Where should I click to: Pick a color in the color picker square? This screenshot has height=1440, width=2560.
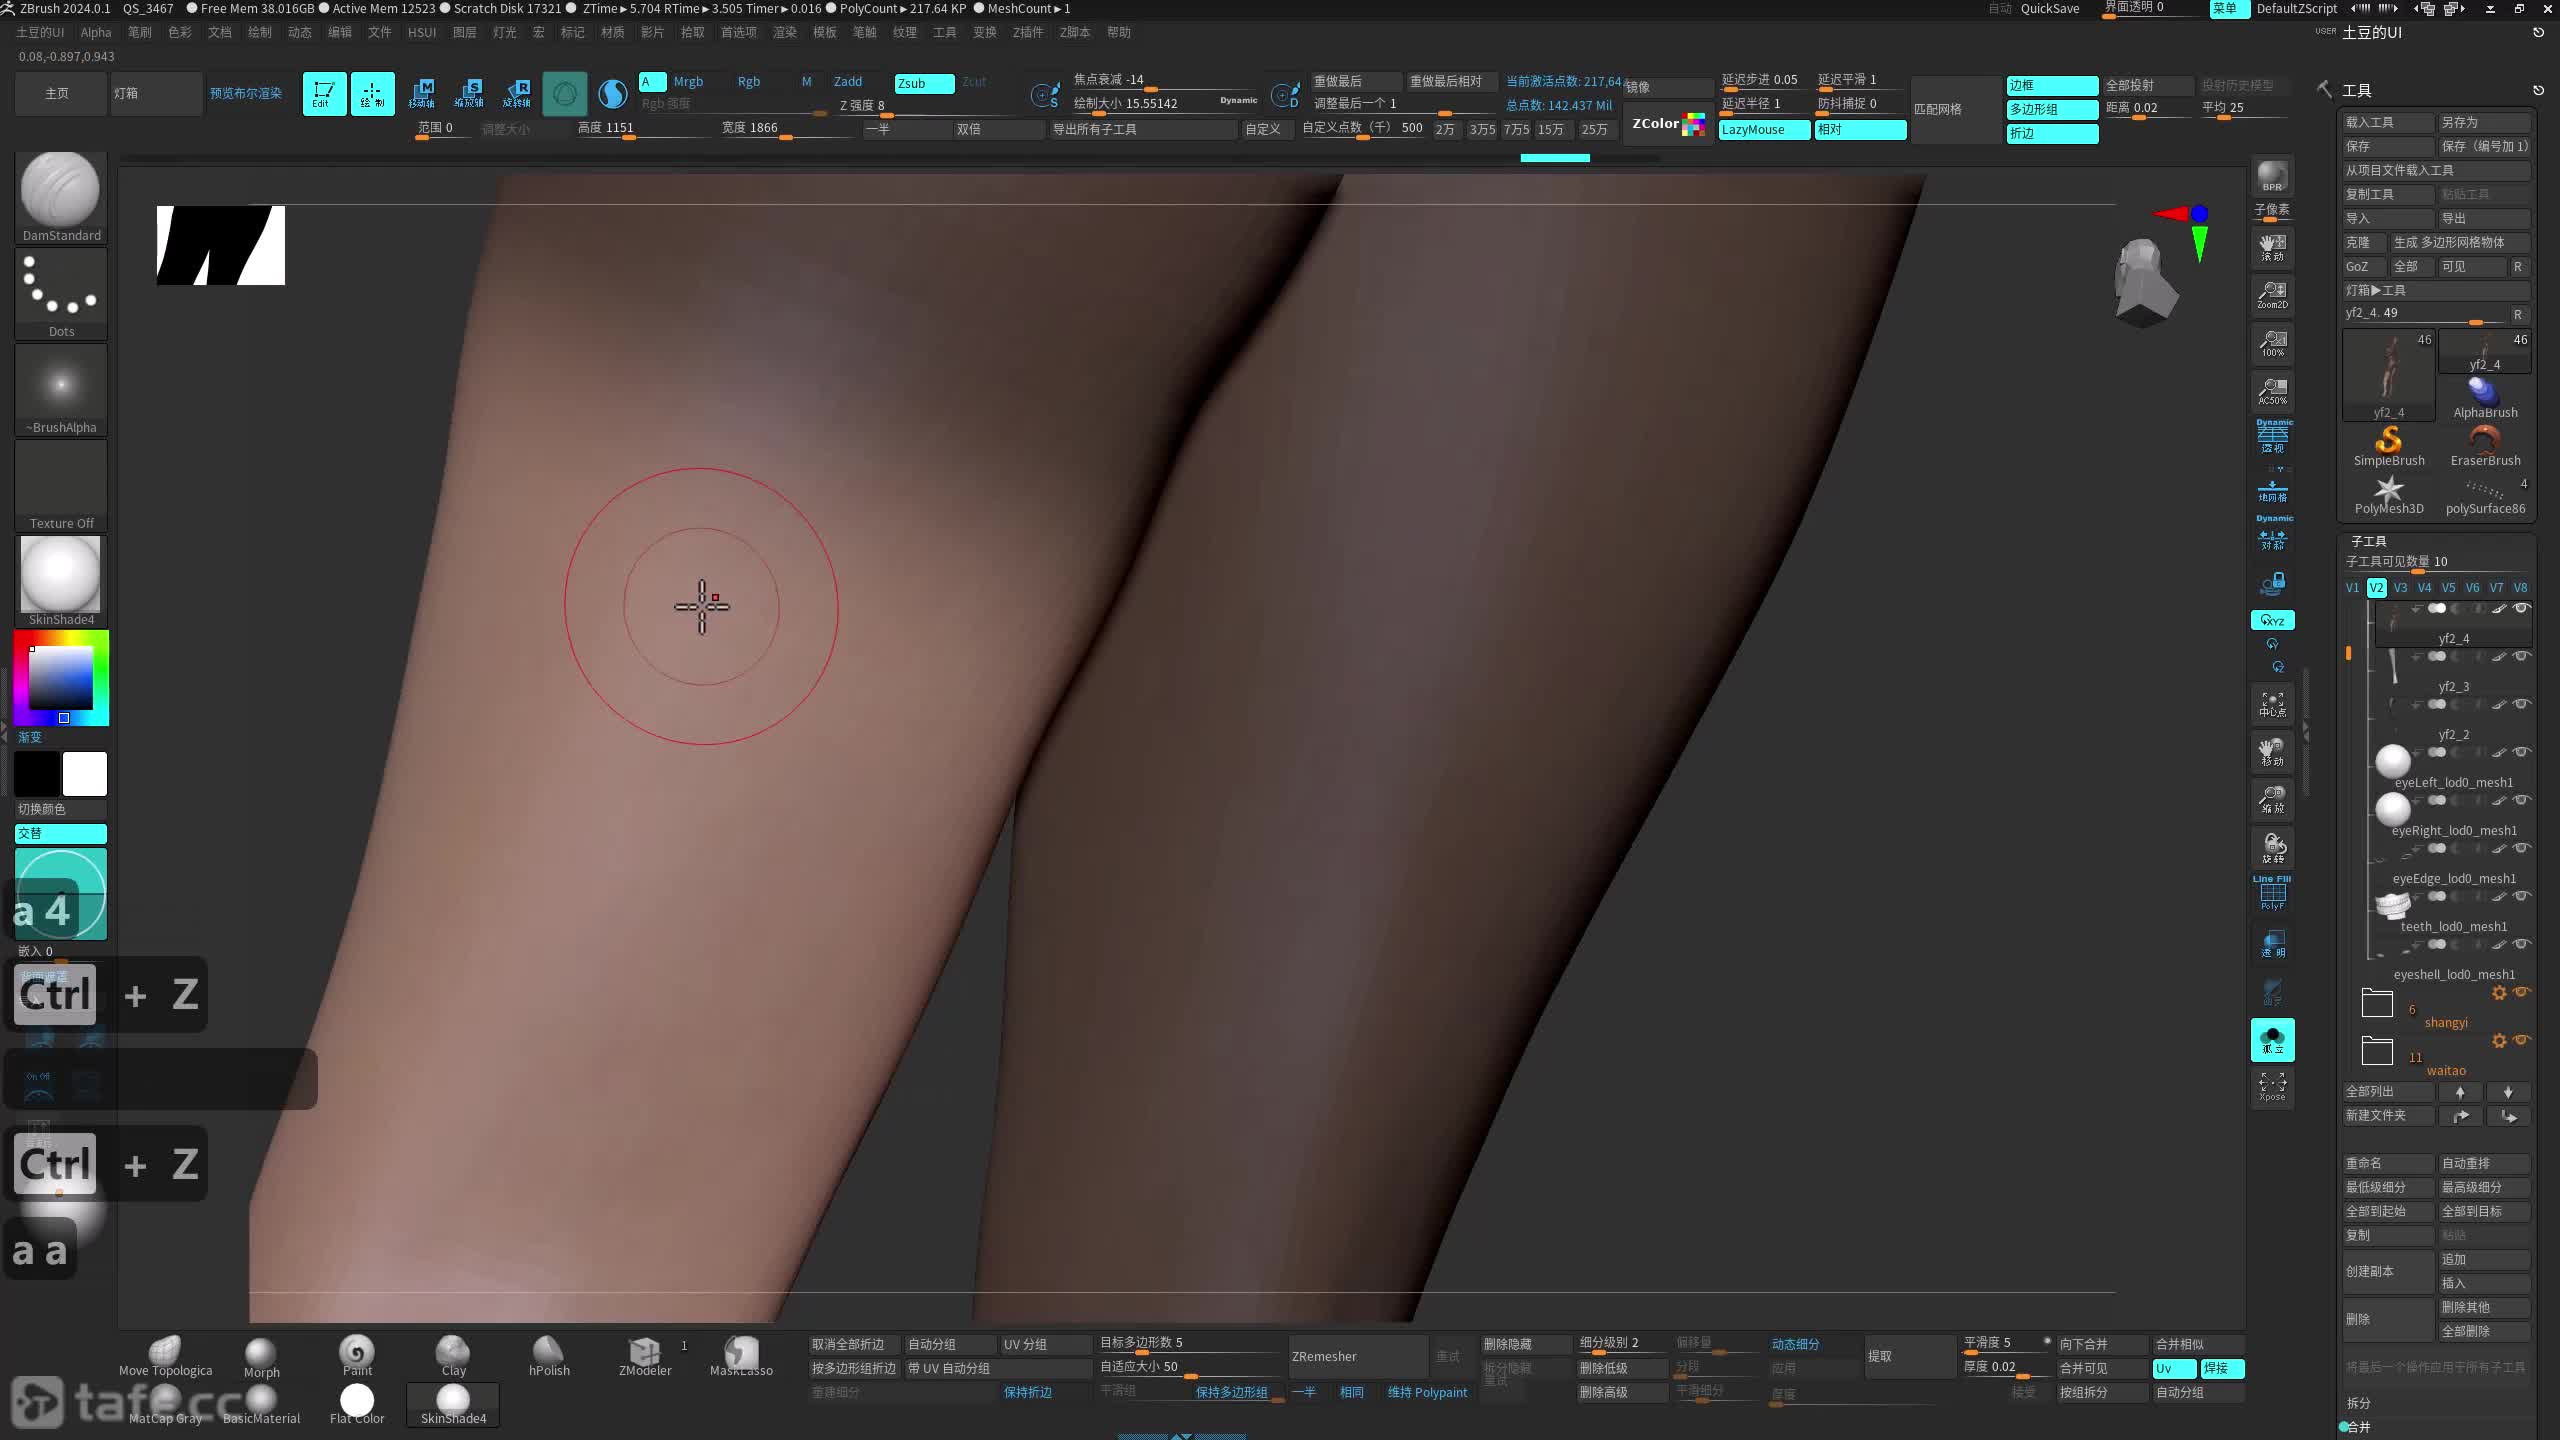[x=61, y=678]
